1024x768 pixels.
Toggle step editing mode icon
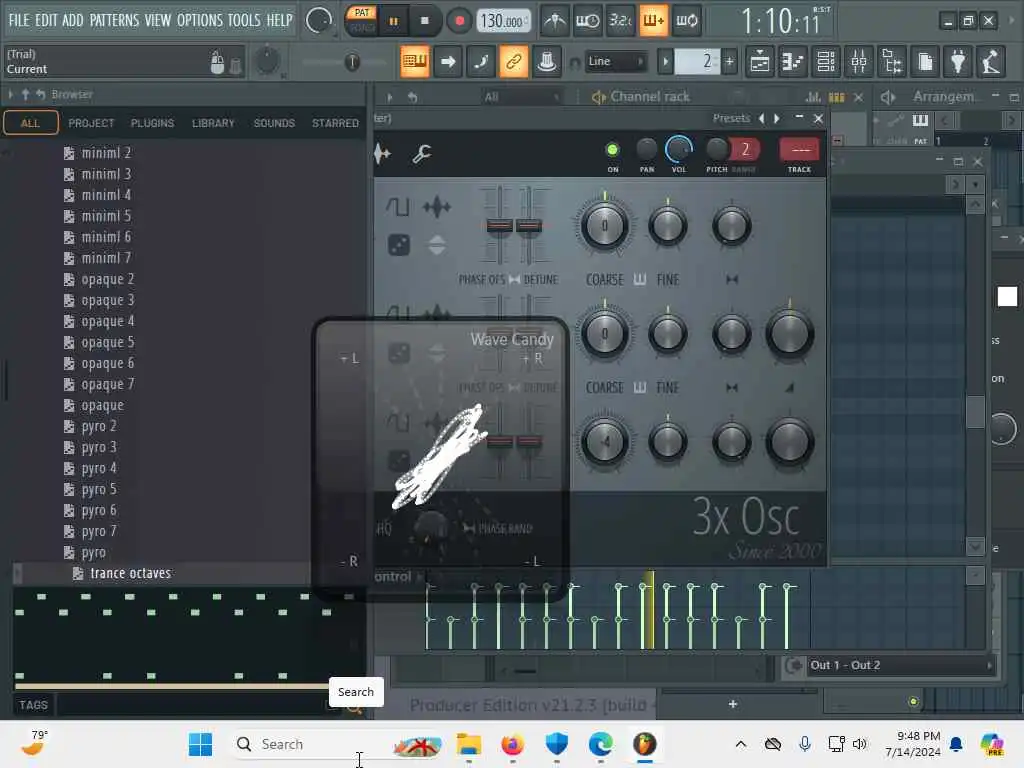coord(481,62)
